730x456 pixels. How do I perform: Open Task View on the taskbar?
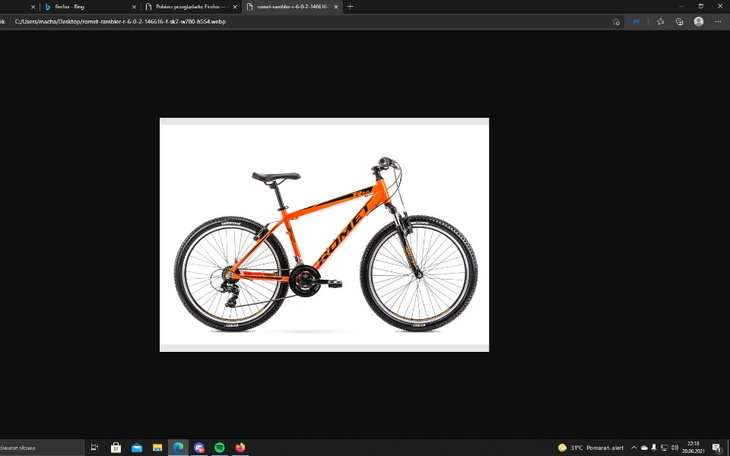click(x=95, y=448)
